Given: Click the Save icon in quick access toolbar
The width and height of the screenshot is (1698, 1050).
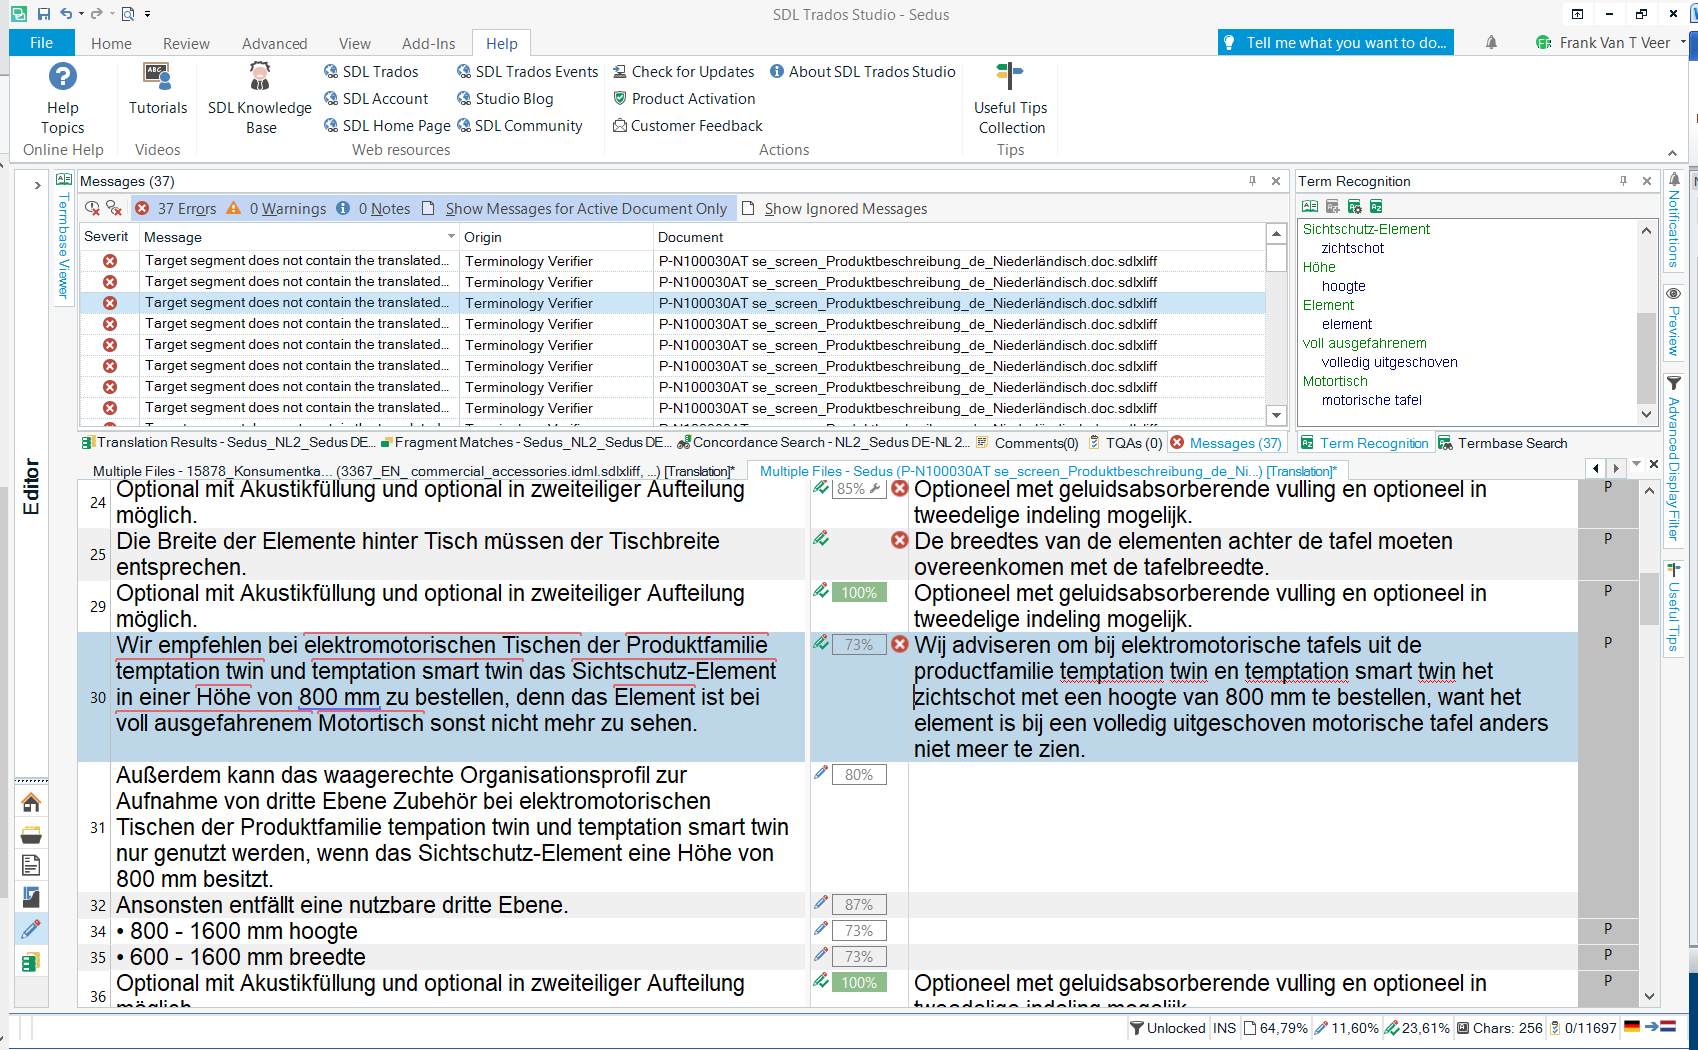Looking at the screenshot, I should (x=44, y=14).
